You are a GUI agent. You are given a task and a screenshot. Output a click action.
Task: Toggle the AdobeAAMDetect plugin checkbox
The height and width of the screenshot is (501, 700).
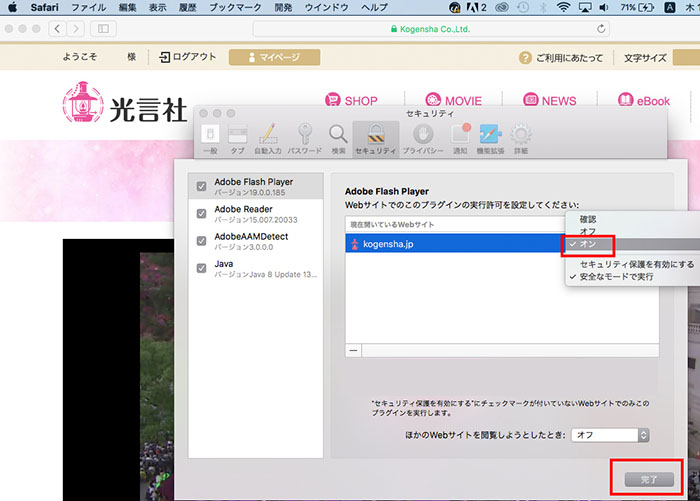click(x=201, y=241)
